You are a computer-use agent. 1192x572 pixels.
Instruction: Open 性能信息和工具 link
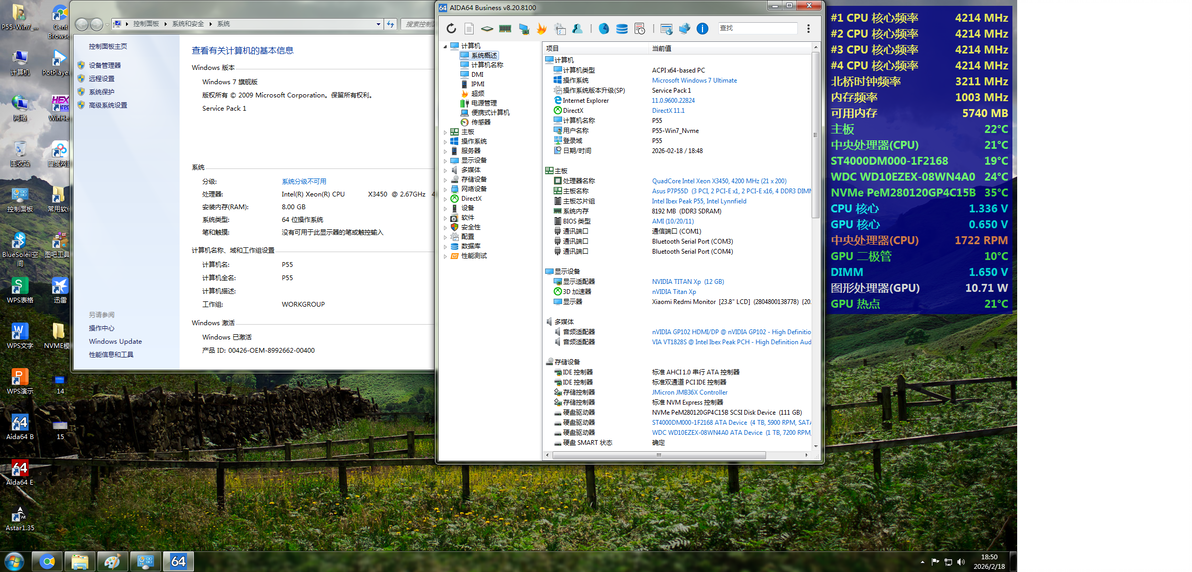tap(111, 354)
